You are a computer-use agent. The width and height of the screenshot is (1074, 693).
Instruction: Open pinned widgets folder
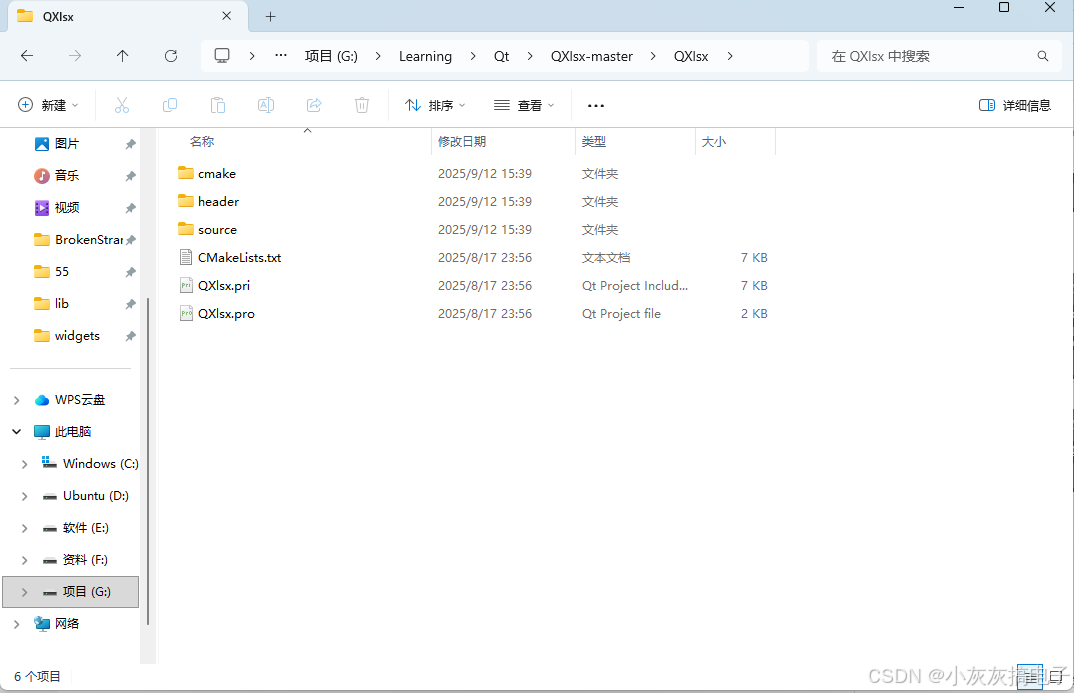pyautogui.click(x=67, y=336)
